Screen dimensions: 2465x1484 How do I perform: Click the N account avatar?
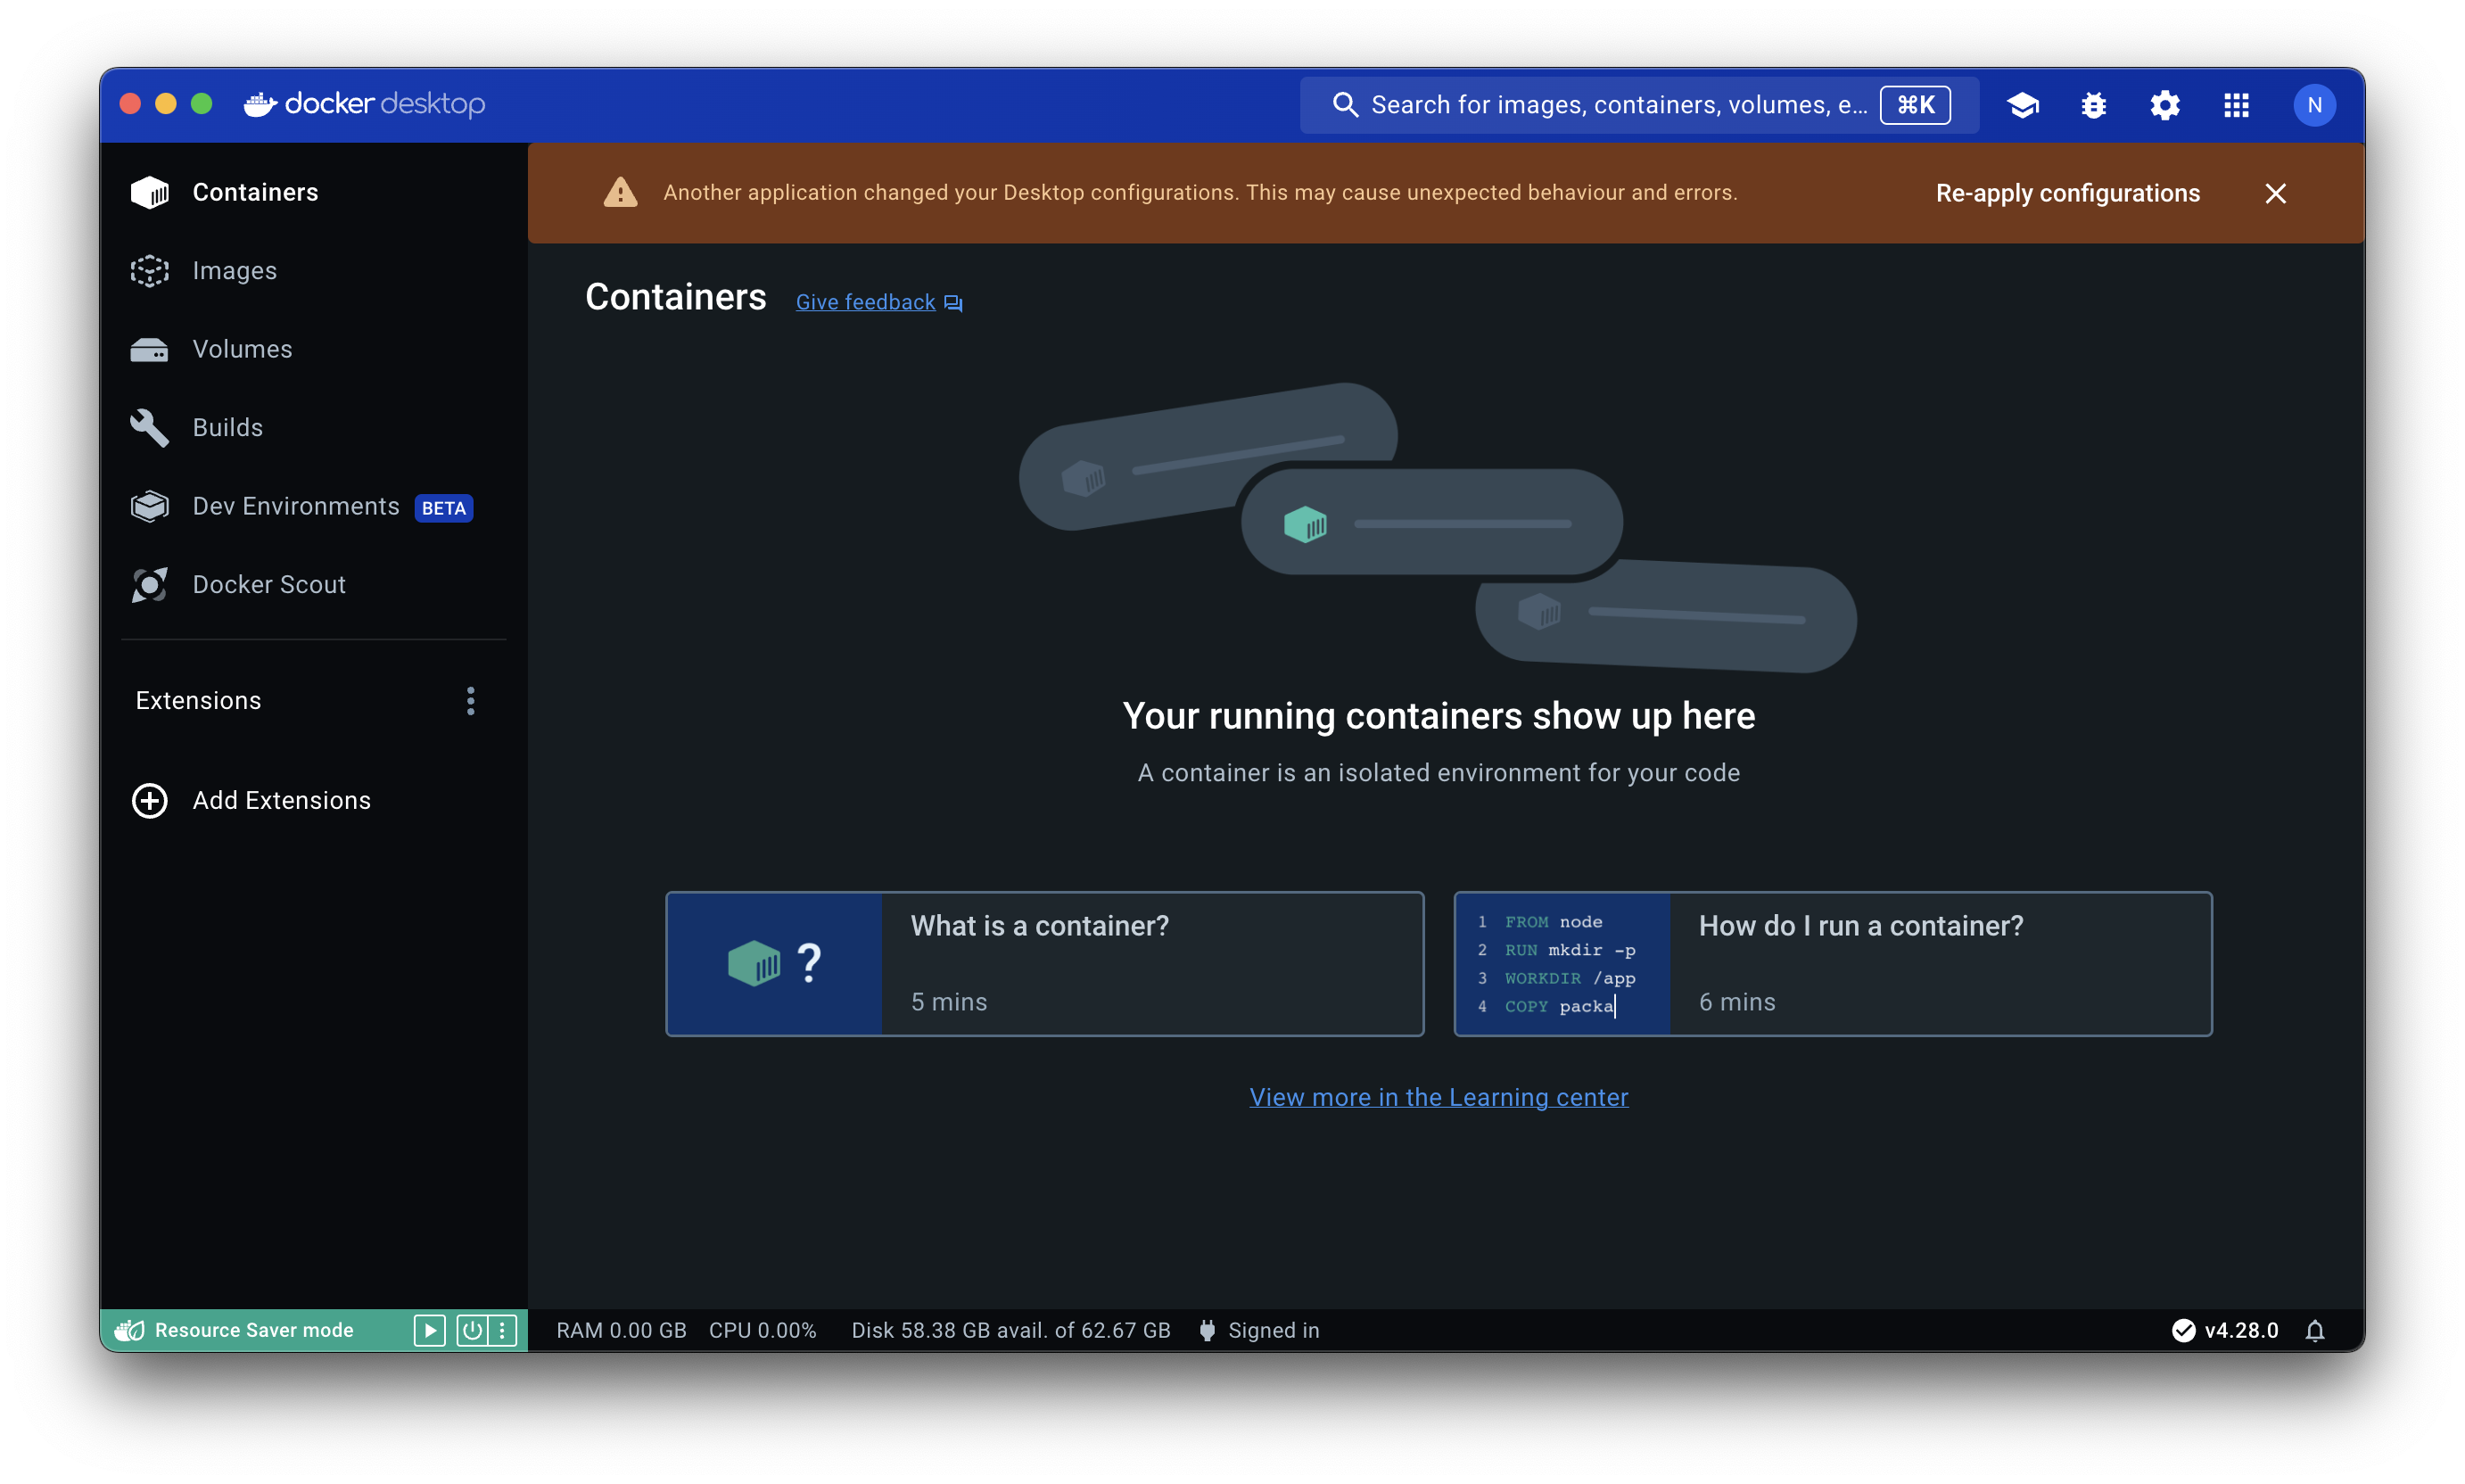pos(2314,105)
